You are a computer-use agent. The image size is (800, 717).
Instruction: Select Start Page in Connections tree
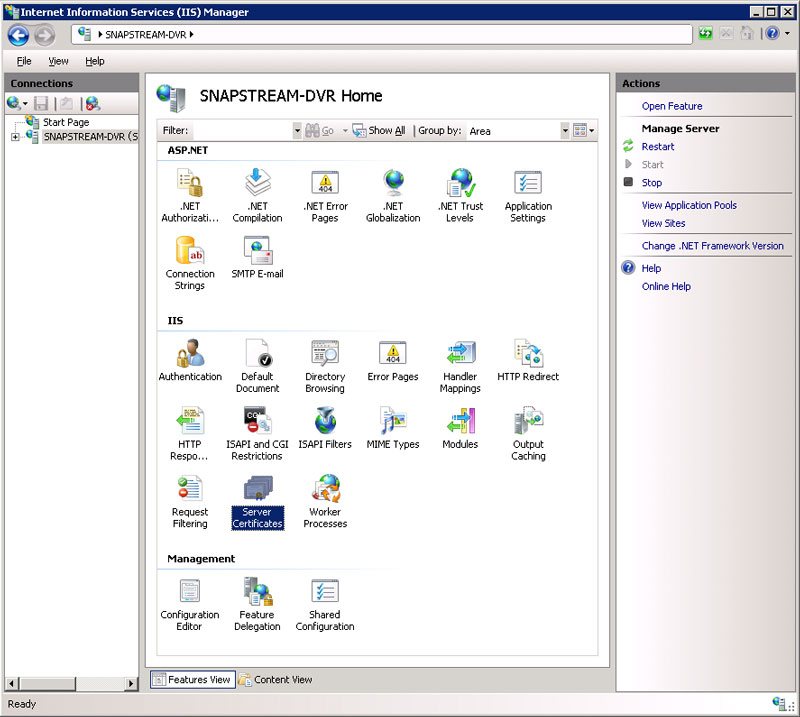(66, 122)
